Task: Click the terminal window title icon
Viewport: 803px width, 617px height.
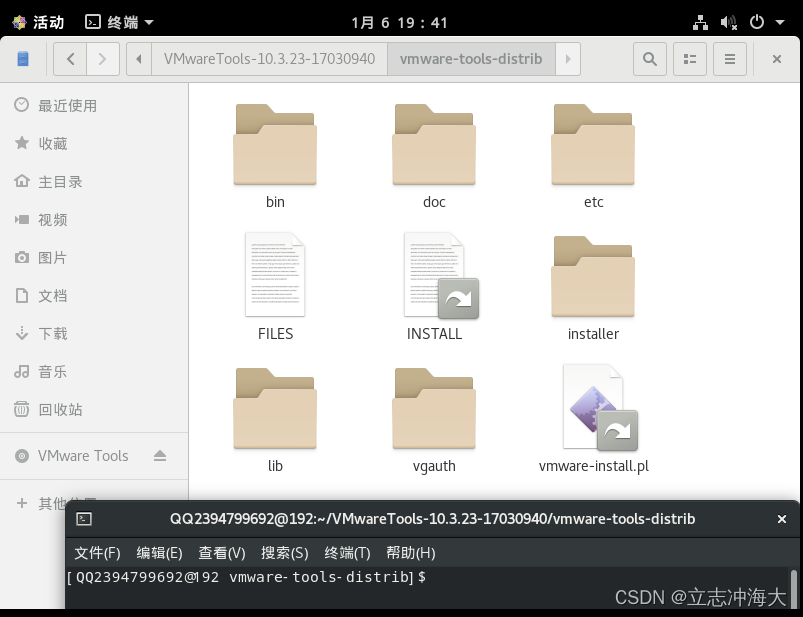Action: click(84, 519)
